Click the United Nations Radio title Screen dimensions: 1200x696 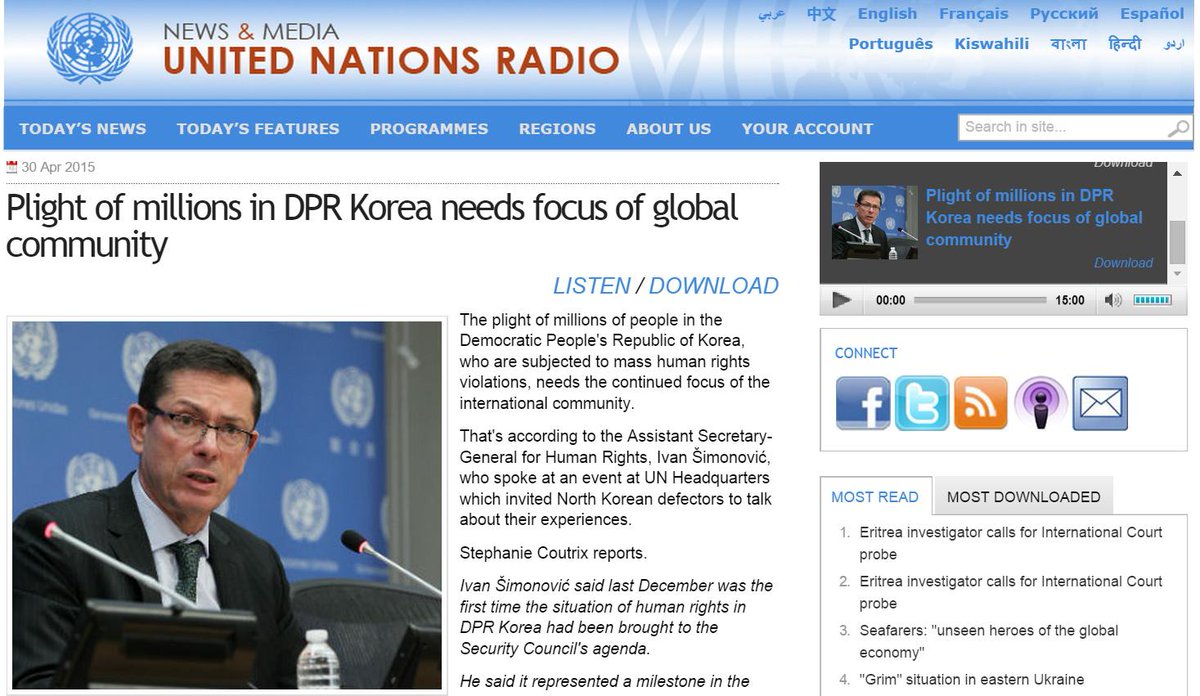pyautogui.click(x=391, y=61)
